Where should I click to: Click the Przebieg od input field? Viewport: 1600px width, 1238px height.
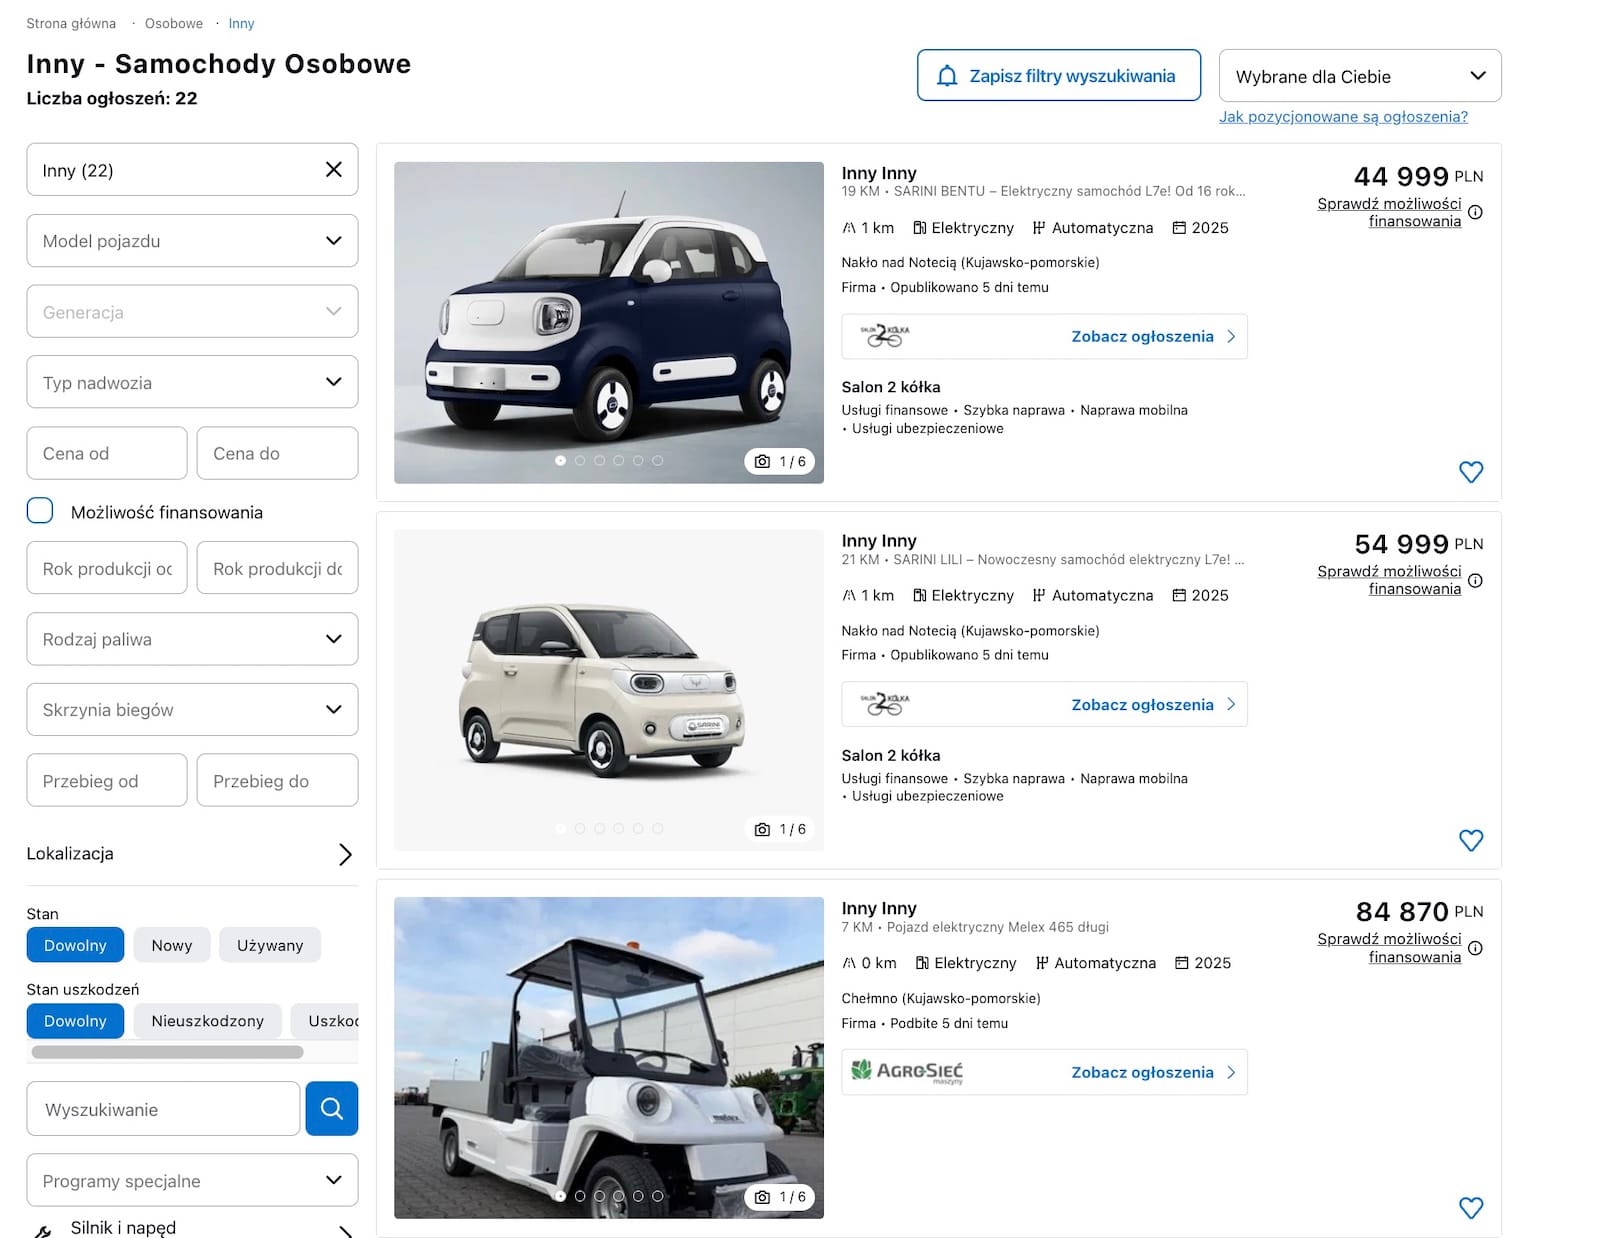[107, 780]
